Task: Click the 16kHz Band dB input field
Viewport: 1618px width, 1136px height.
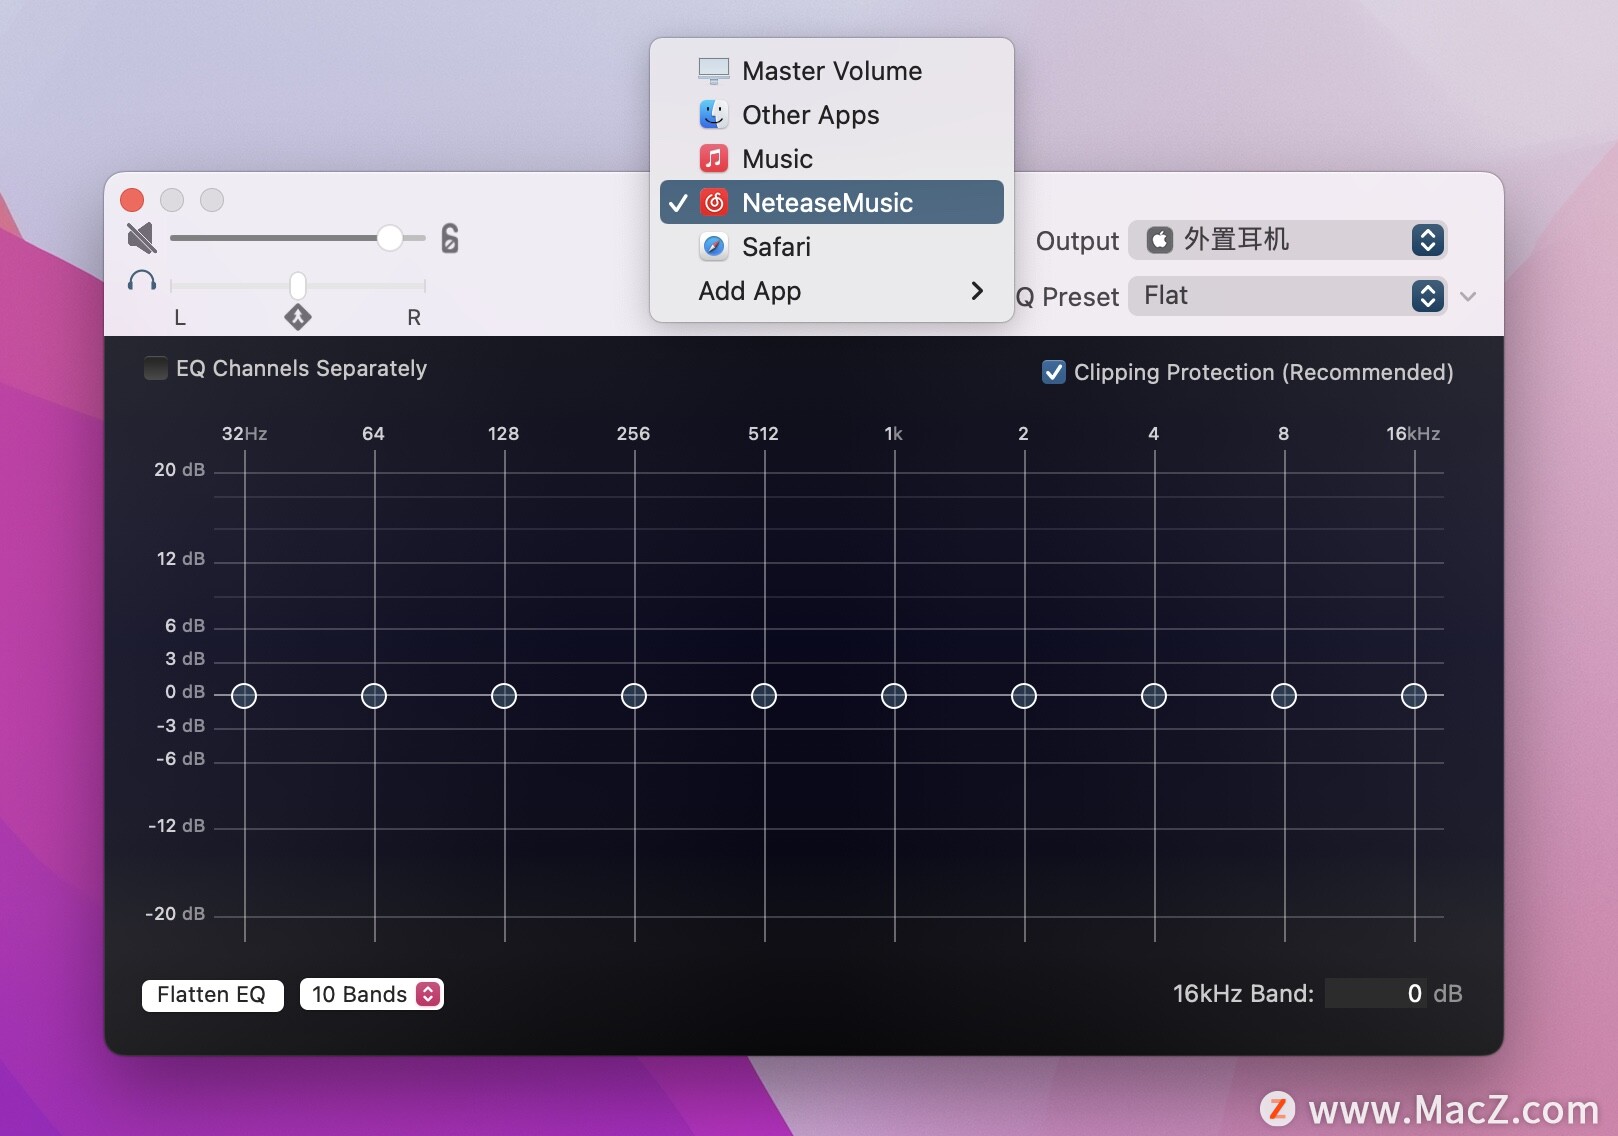Action: coord(1376,994)
